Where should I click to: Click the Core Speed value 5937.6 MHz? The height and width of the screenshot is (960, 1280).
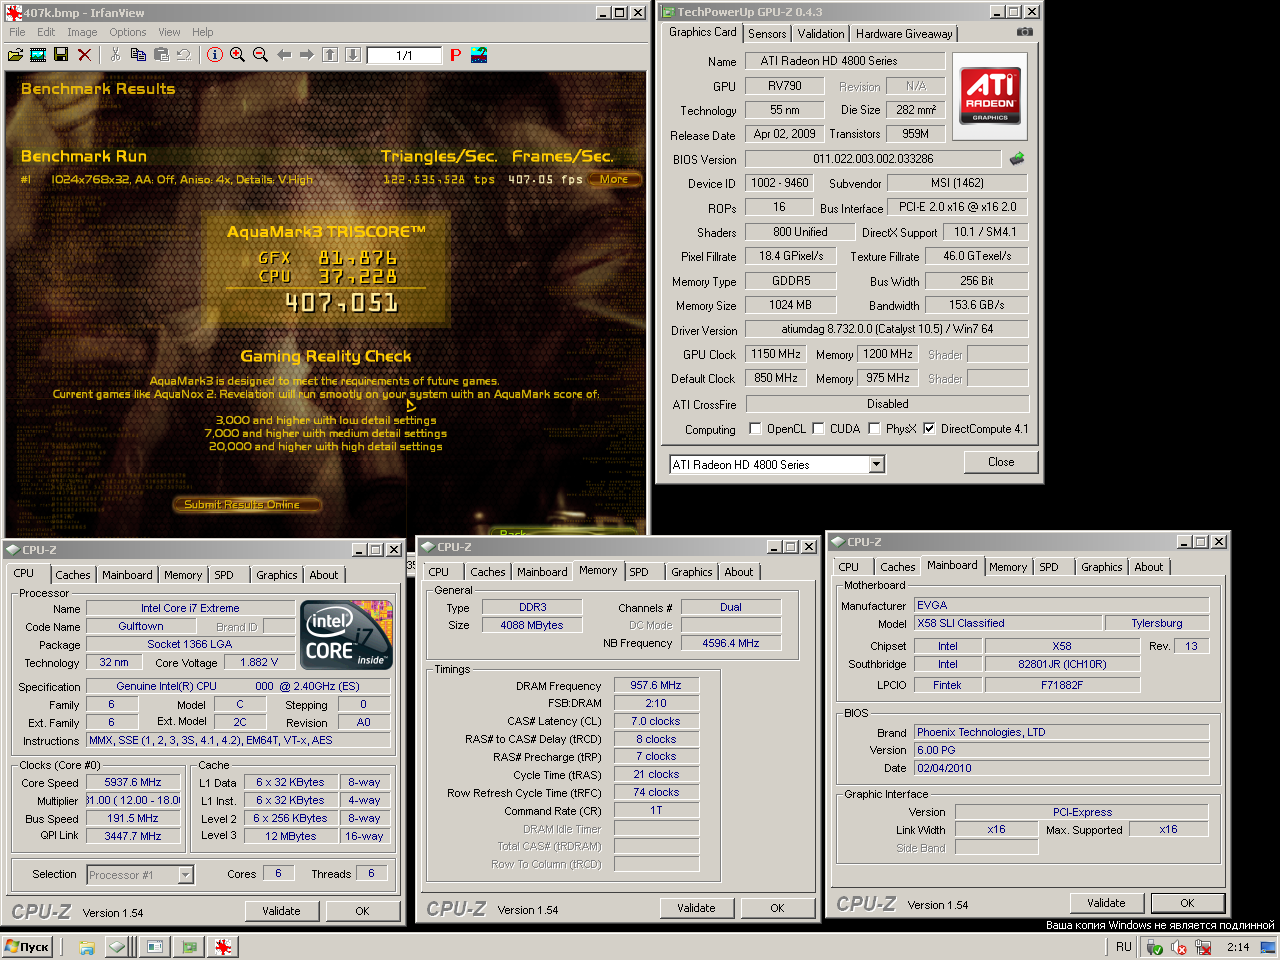(133, 783)
